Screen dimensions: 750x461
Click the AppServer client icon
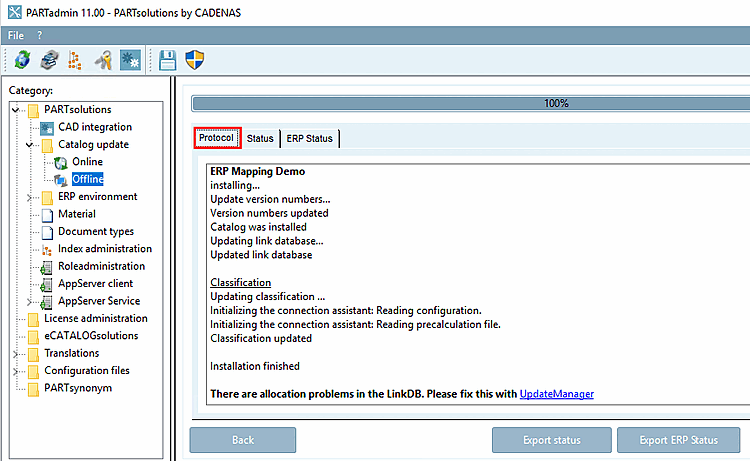point(46,285)
